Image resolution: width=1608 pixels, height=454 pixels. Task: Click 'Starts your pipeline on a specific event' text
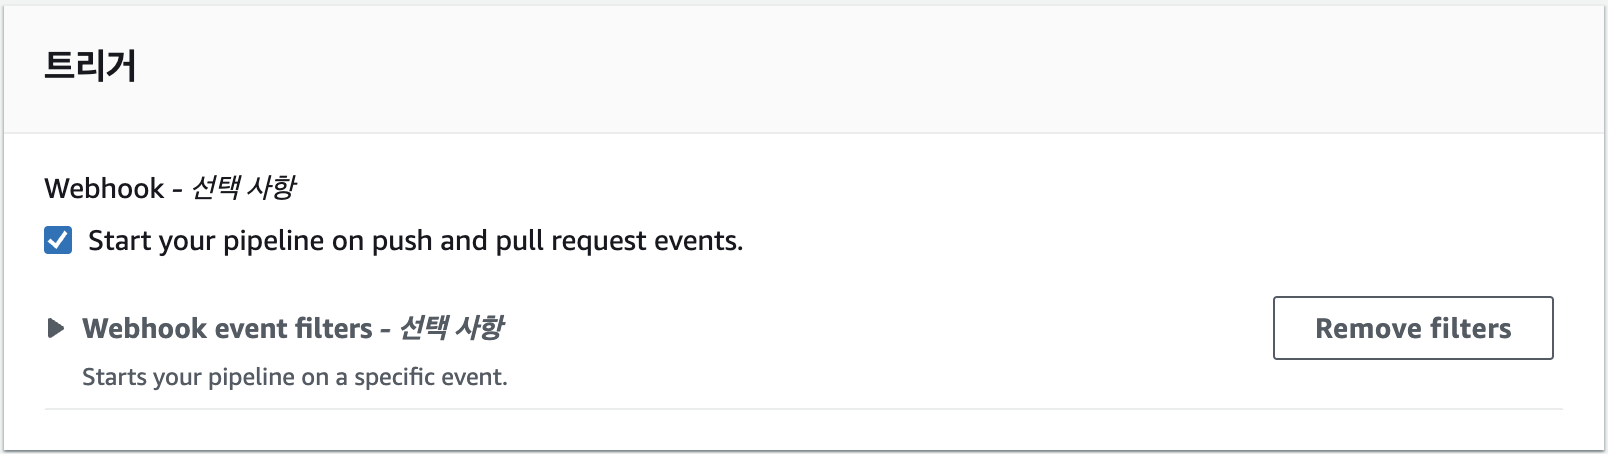(295, 377)
